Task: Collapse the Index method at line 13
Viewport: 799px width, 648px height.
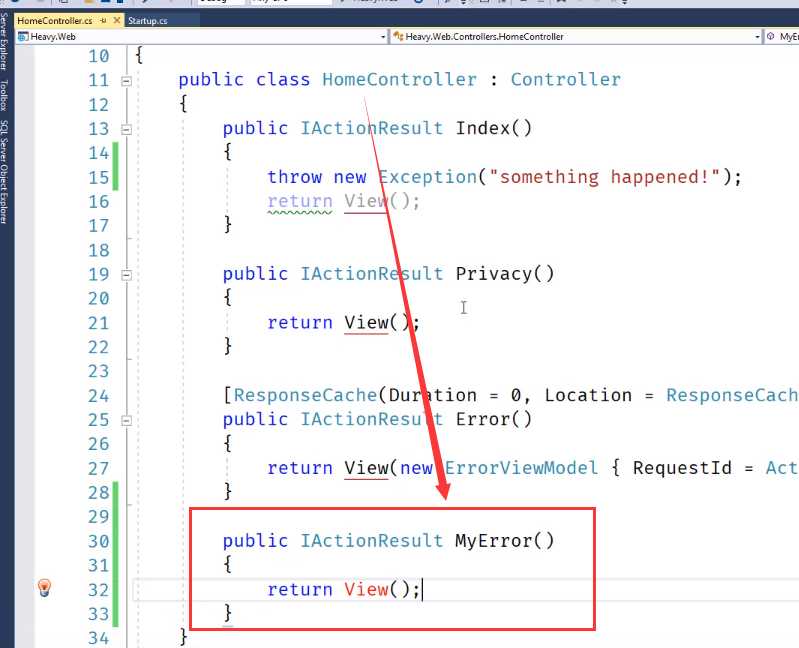Action: pos(126,129)
